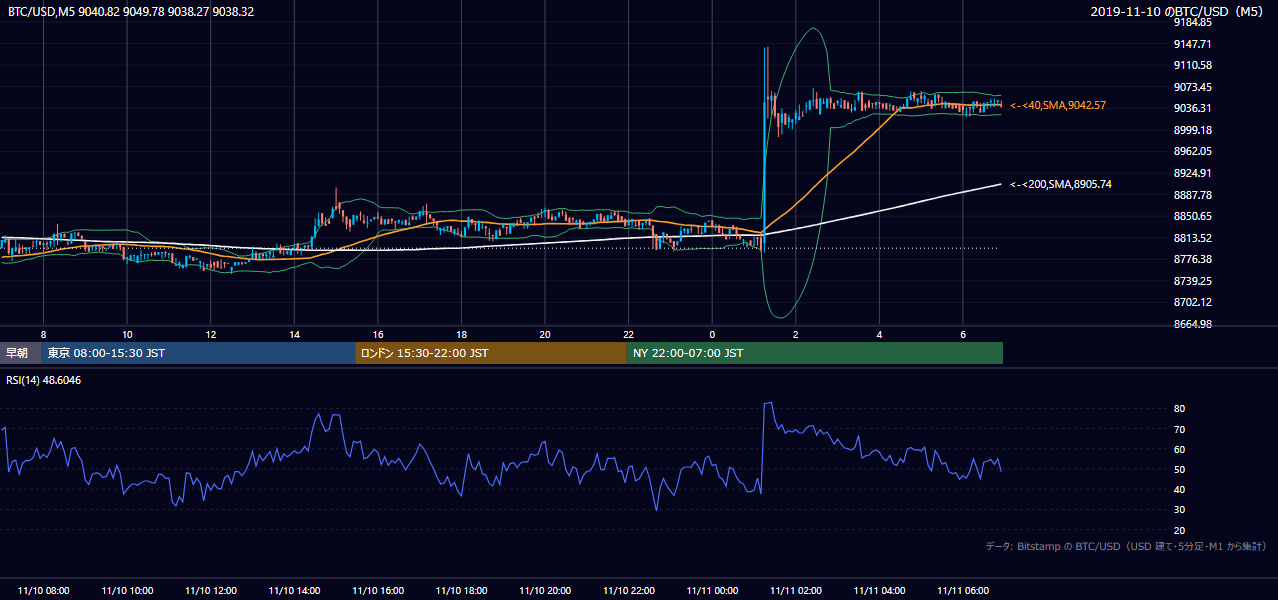1278x600 pixels.
Task: Click price axis value 8739.25
Action: pyautogui.click(x=1193, y=281)
